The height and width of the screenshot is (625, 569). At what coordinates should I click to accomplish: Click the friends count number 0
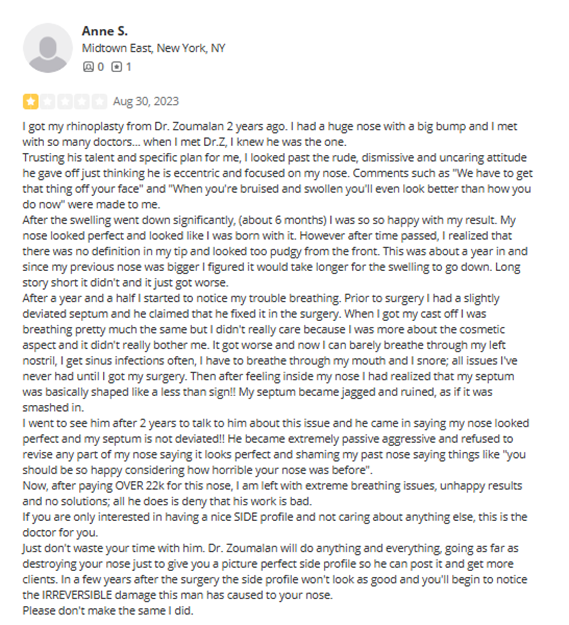[x=101, y=67]
